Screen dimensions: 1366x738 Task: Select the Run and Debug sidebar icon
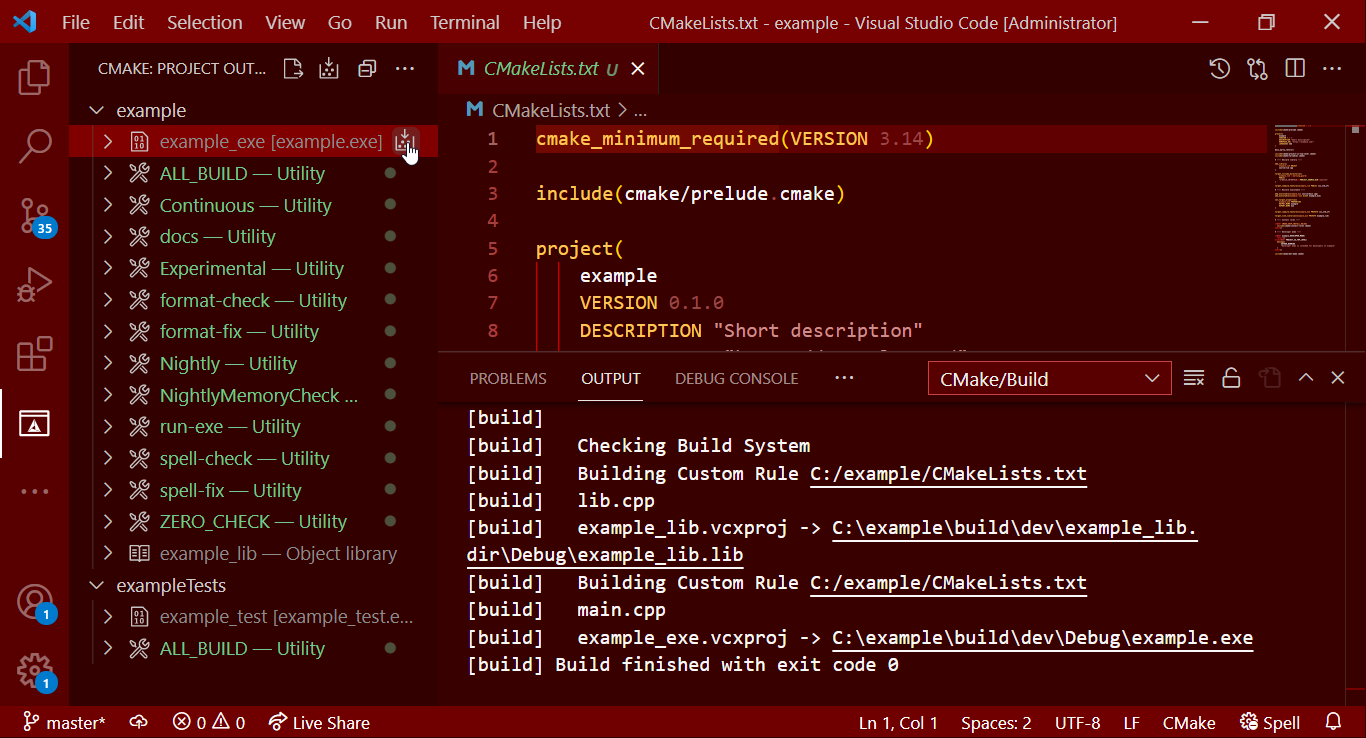(x=35, y=283)
